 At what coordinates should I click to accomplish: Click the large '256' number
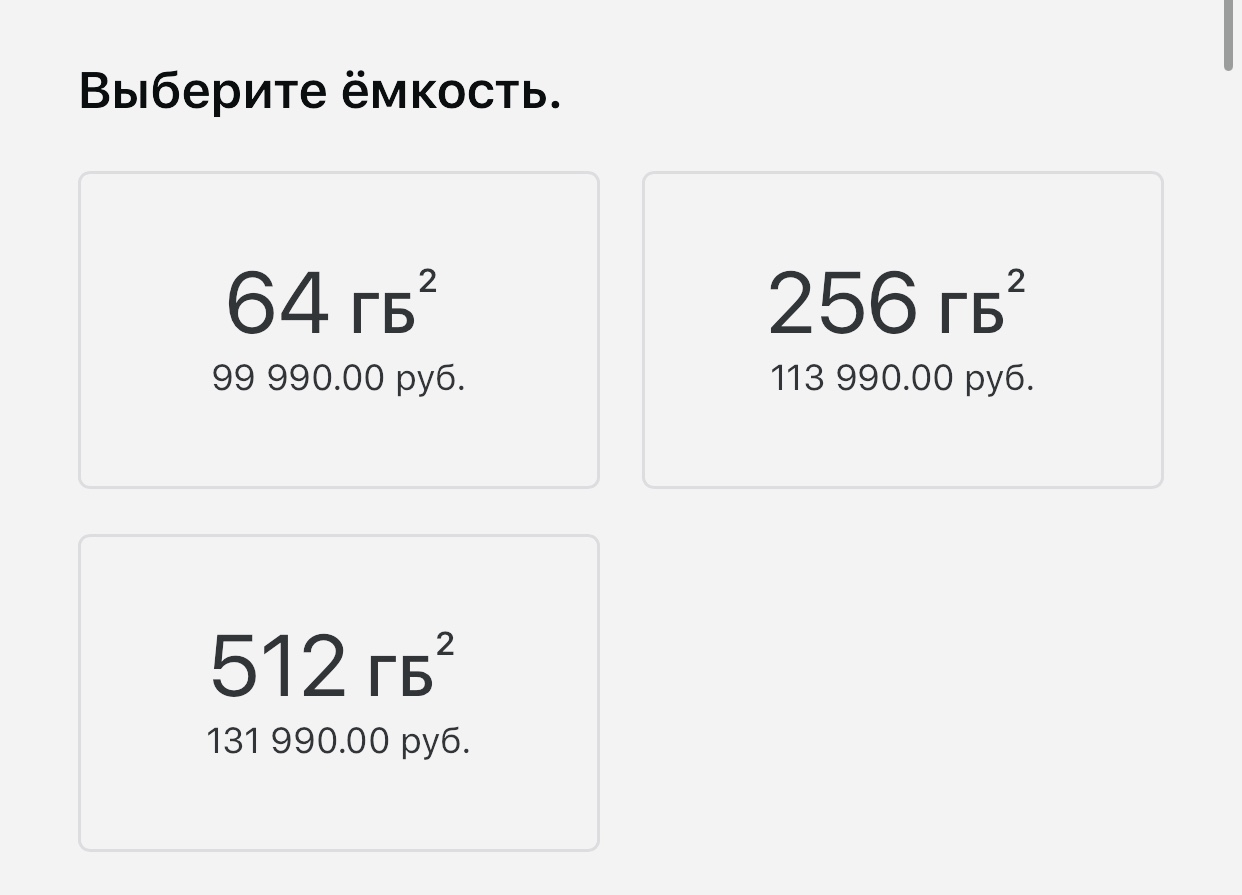coord(842,304)
